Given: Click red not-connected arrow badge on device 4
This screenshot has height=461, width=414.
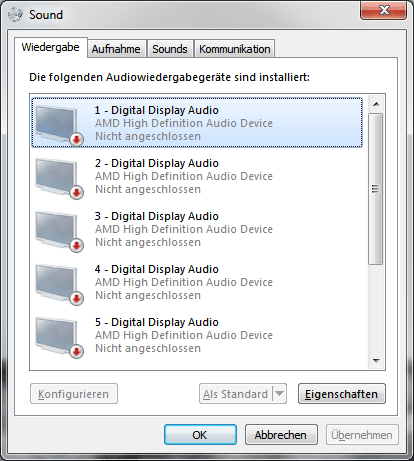Looking at the screenshot, I should pos(77,298).
